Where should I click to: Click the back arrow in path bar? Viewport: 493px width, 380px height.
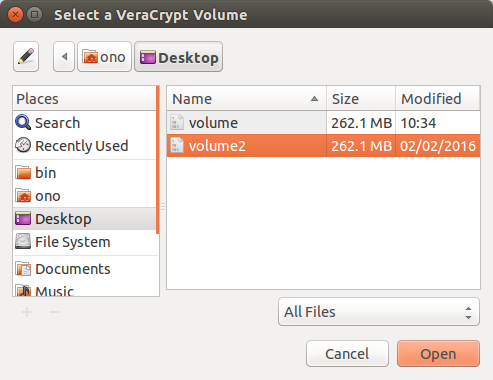click(64, 57)
